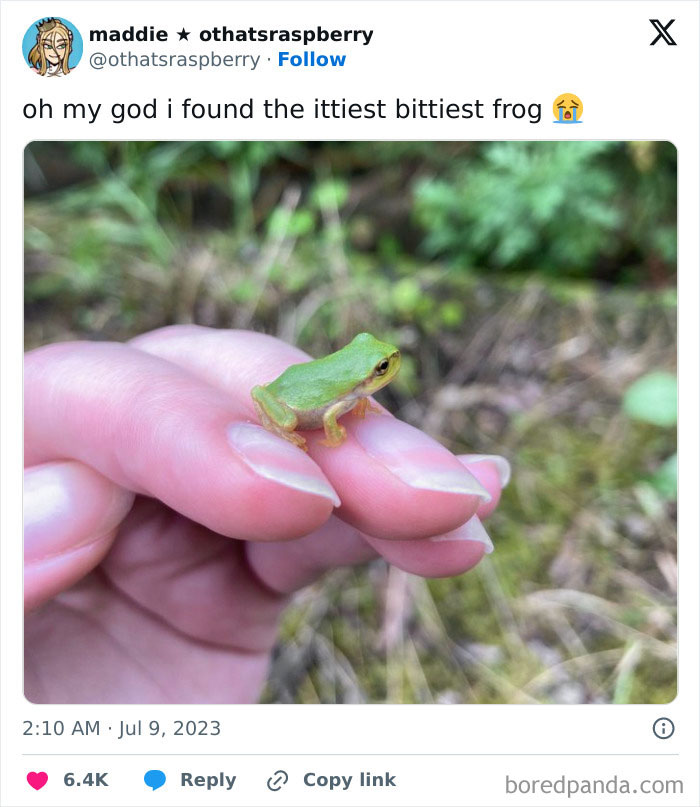The height and width of the screenshot is (807, 700).
Task: View the tiny frog photo fullscreen
Action: pyautogui.click(x=350, y=420)
